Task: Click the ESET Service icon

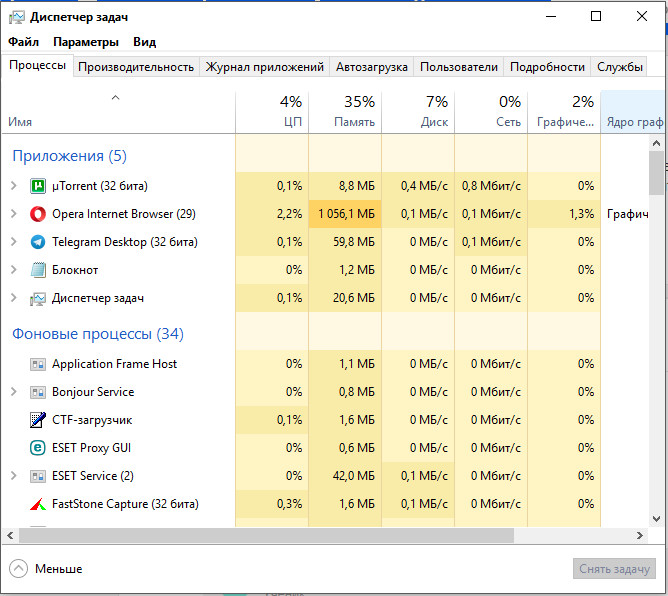Action: point(38,476)
